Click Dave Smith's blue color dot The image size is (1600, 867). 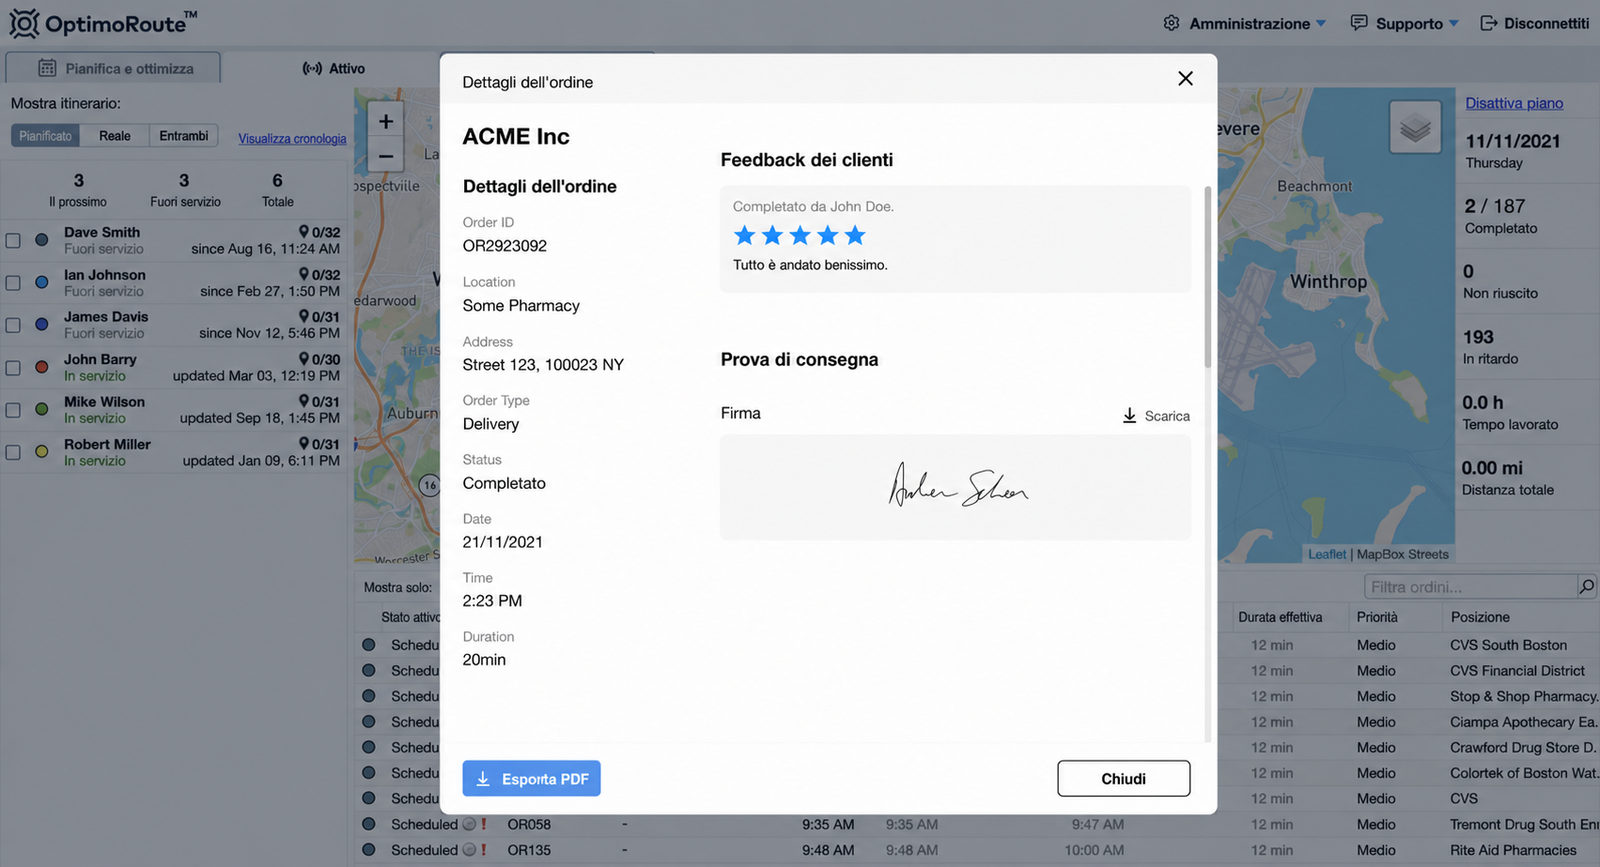pyautogui.click(x=42, y=240)
